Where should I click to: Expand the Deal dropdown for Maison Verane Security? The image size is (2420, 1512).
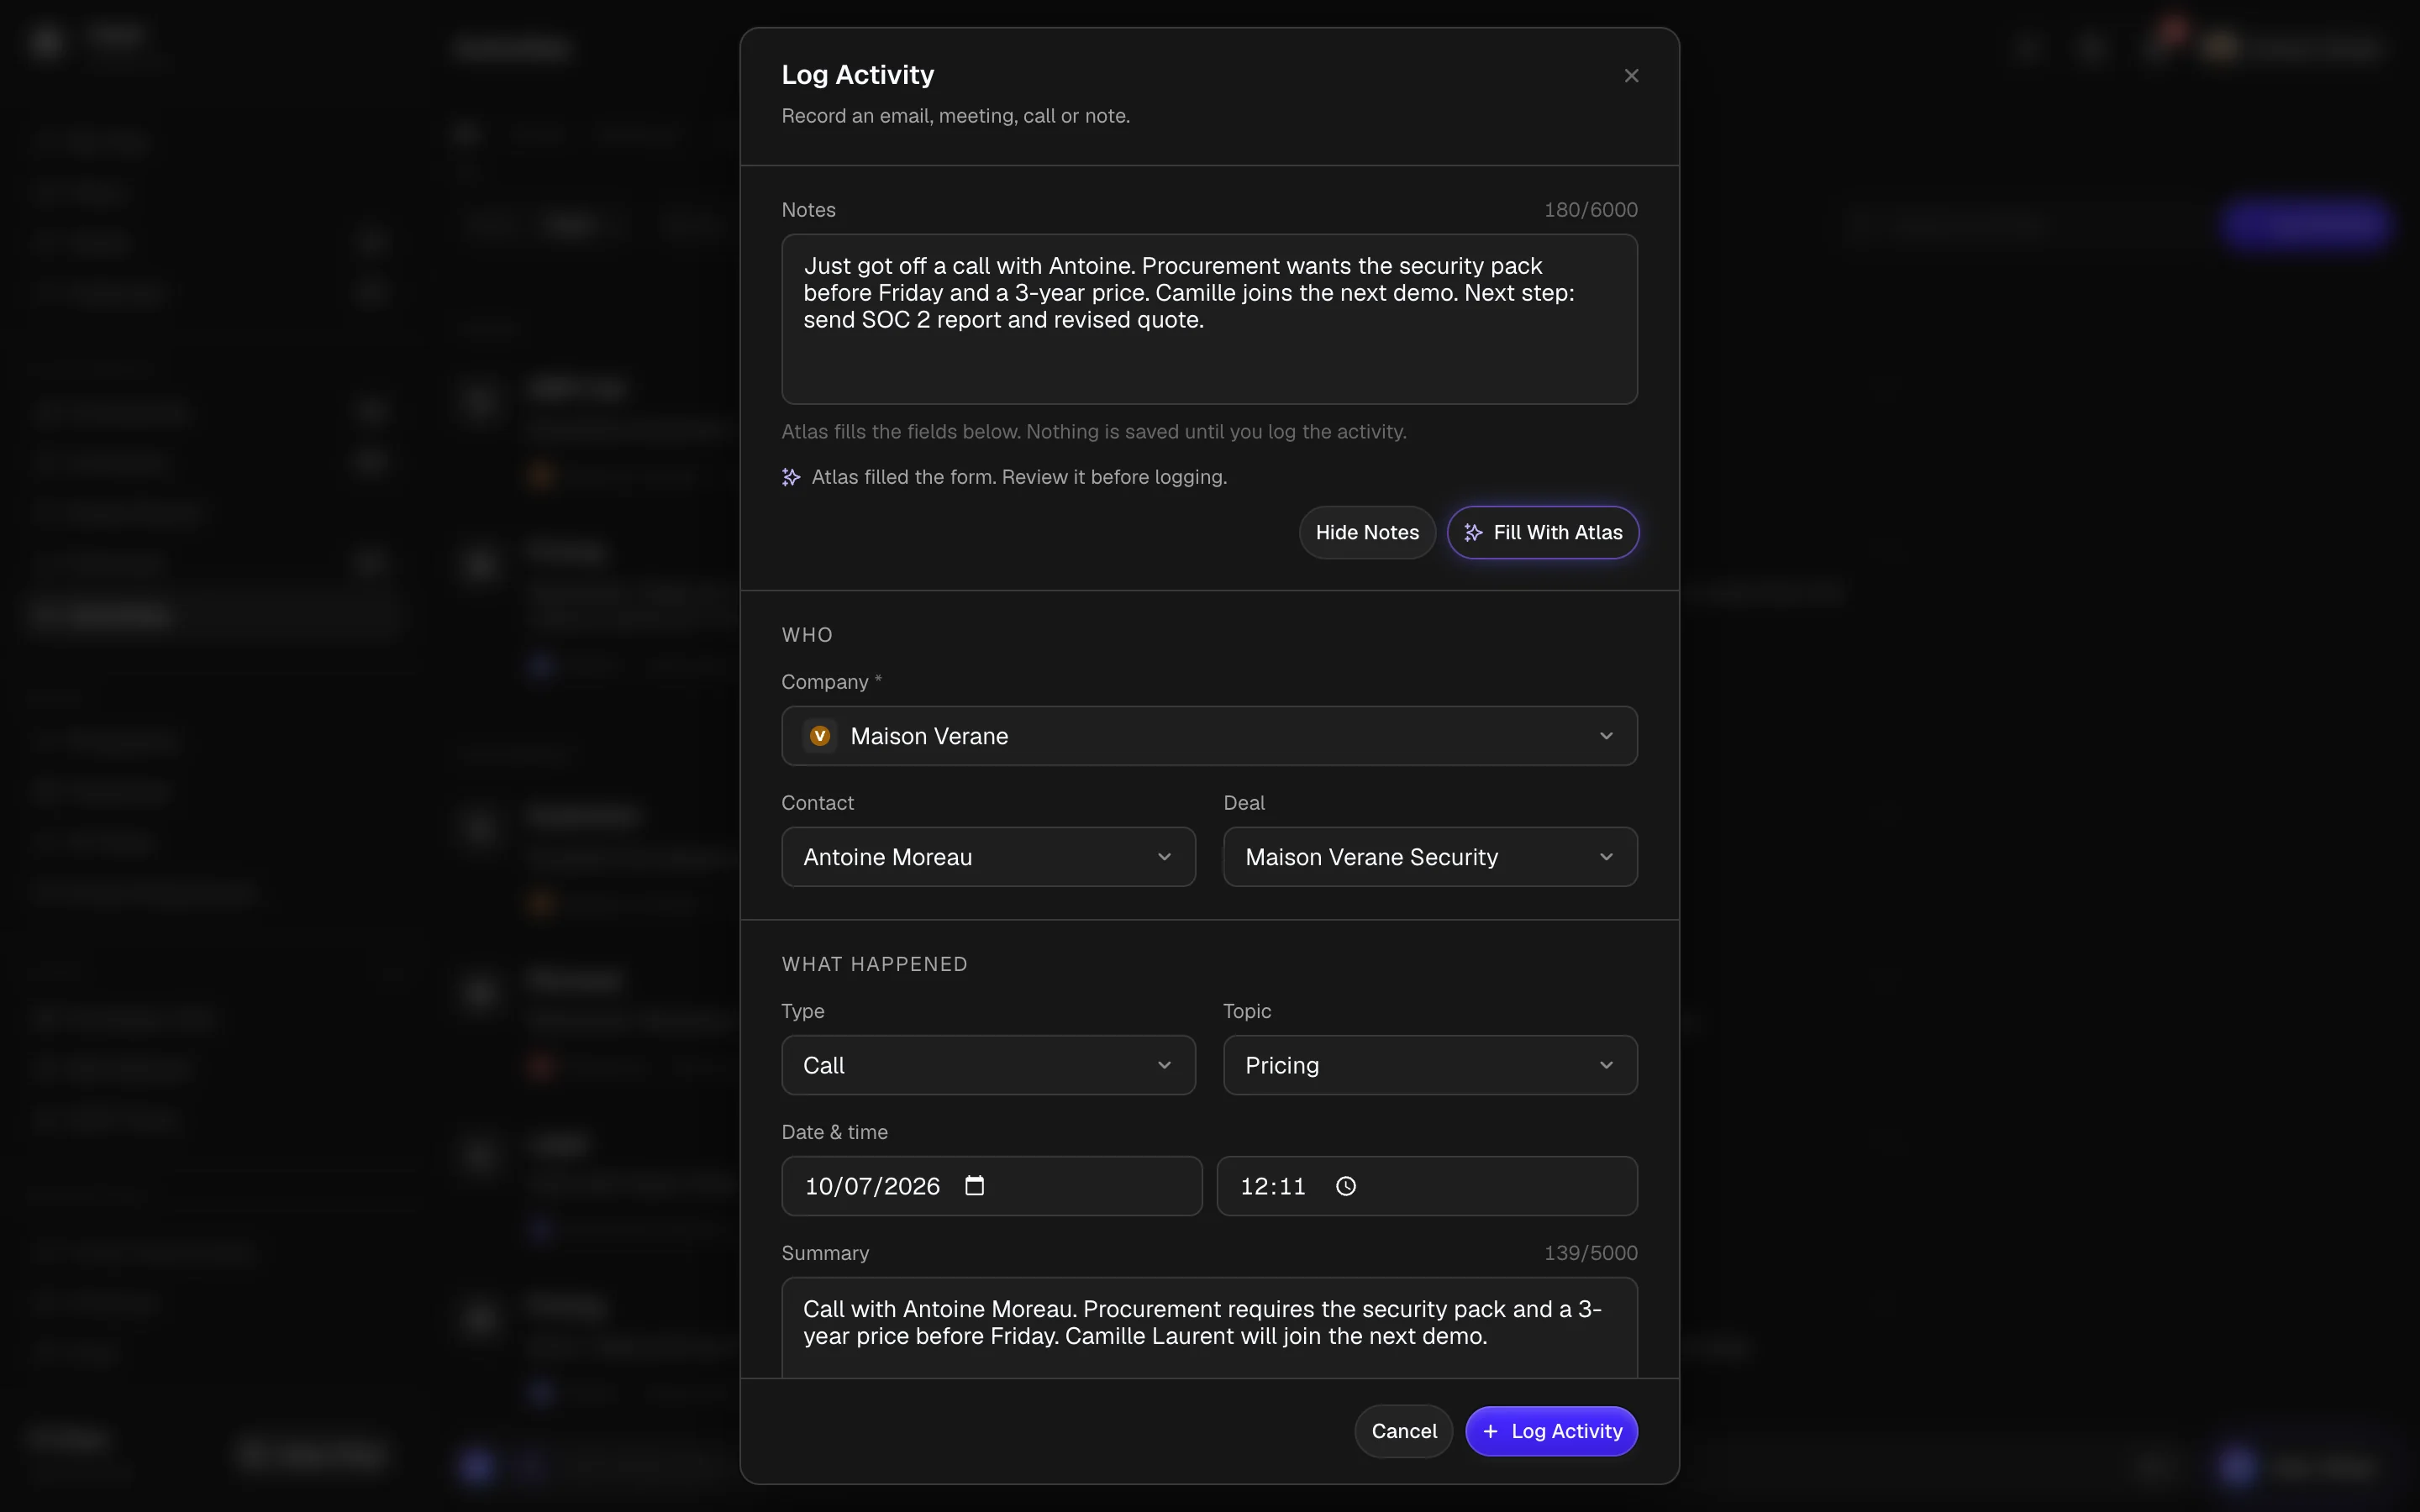1430,857
